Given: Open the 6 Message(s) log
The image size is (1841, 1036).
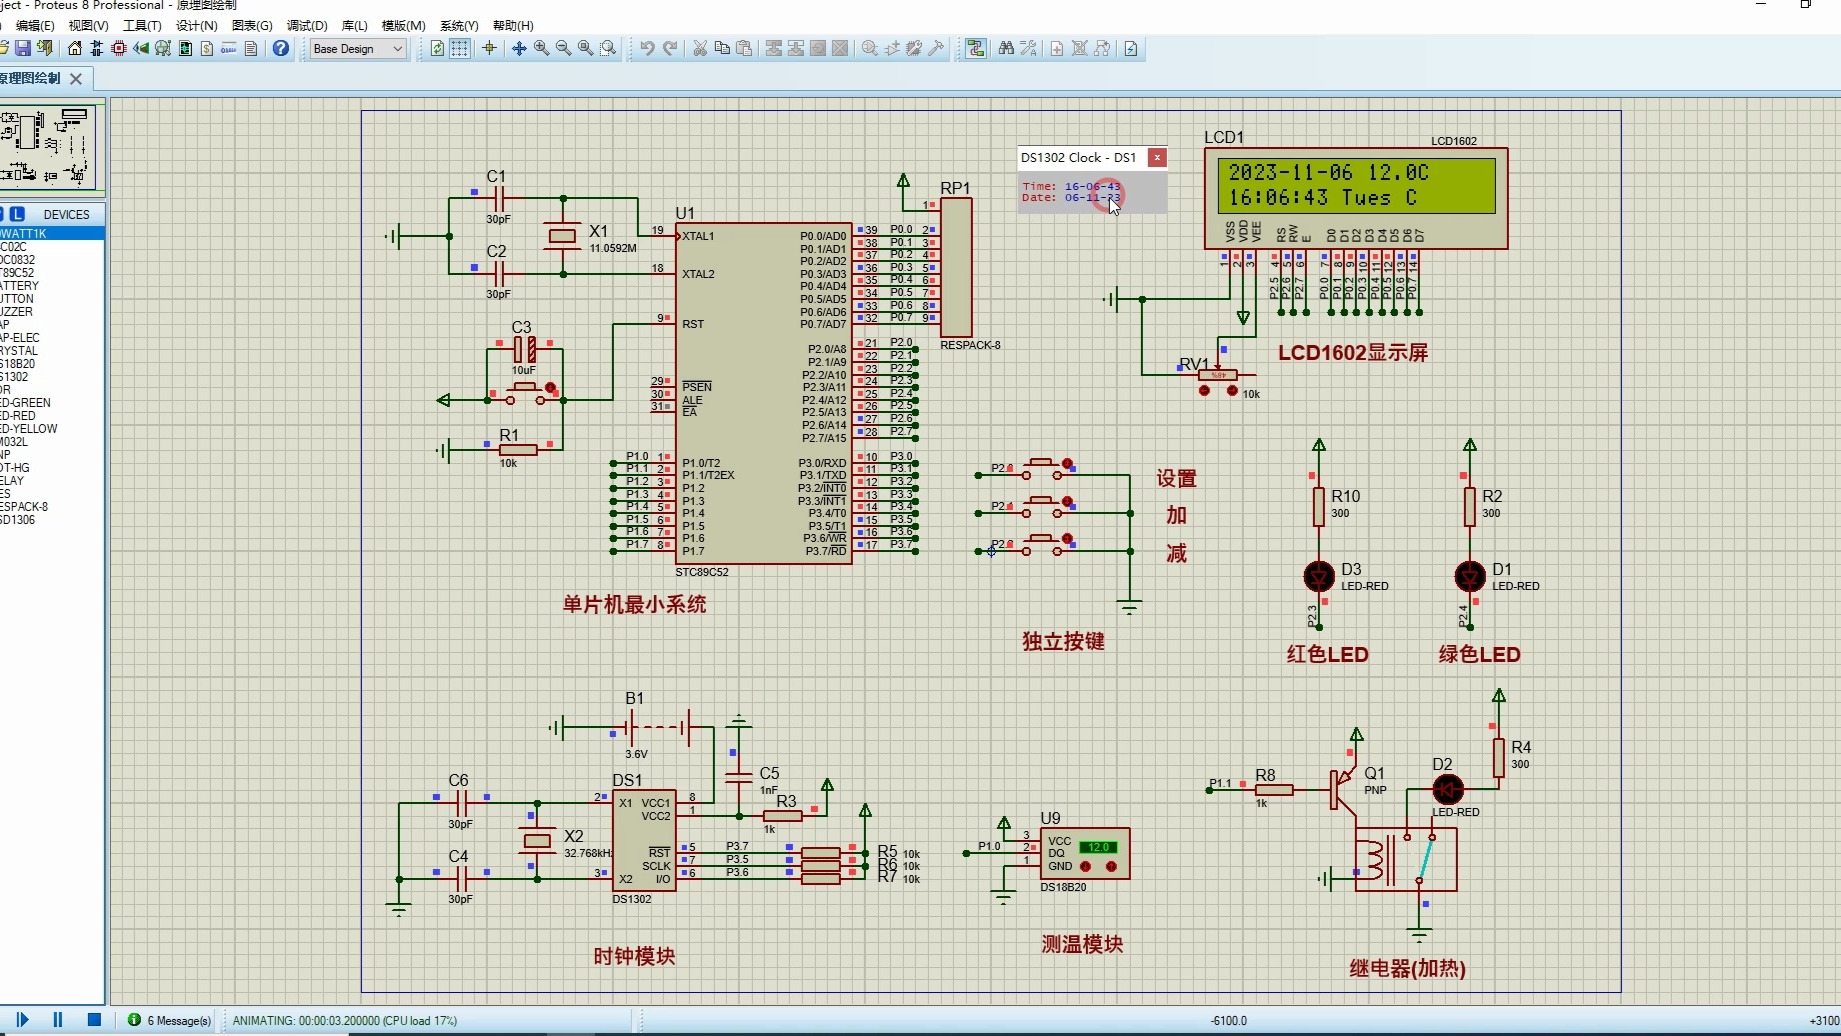Looking at the screenshot, I should [x=169, y=1020].
